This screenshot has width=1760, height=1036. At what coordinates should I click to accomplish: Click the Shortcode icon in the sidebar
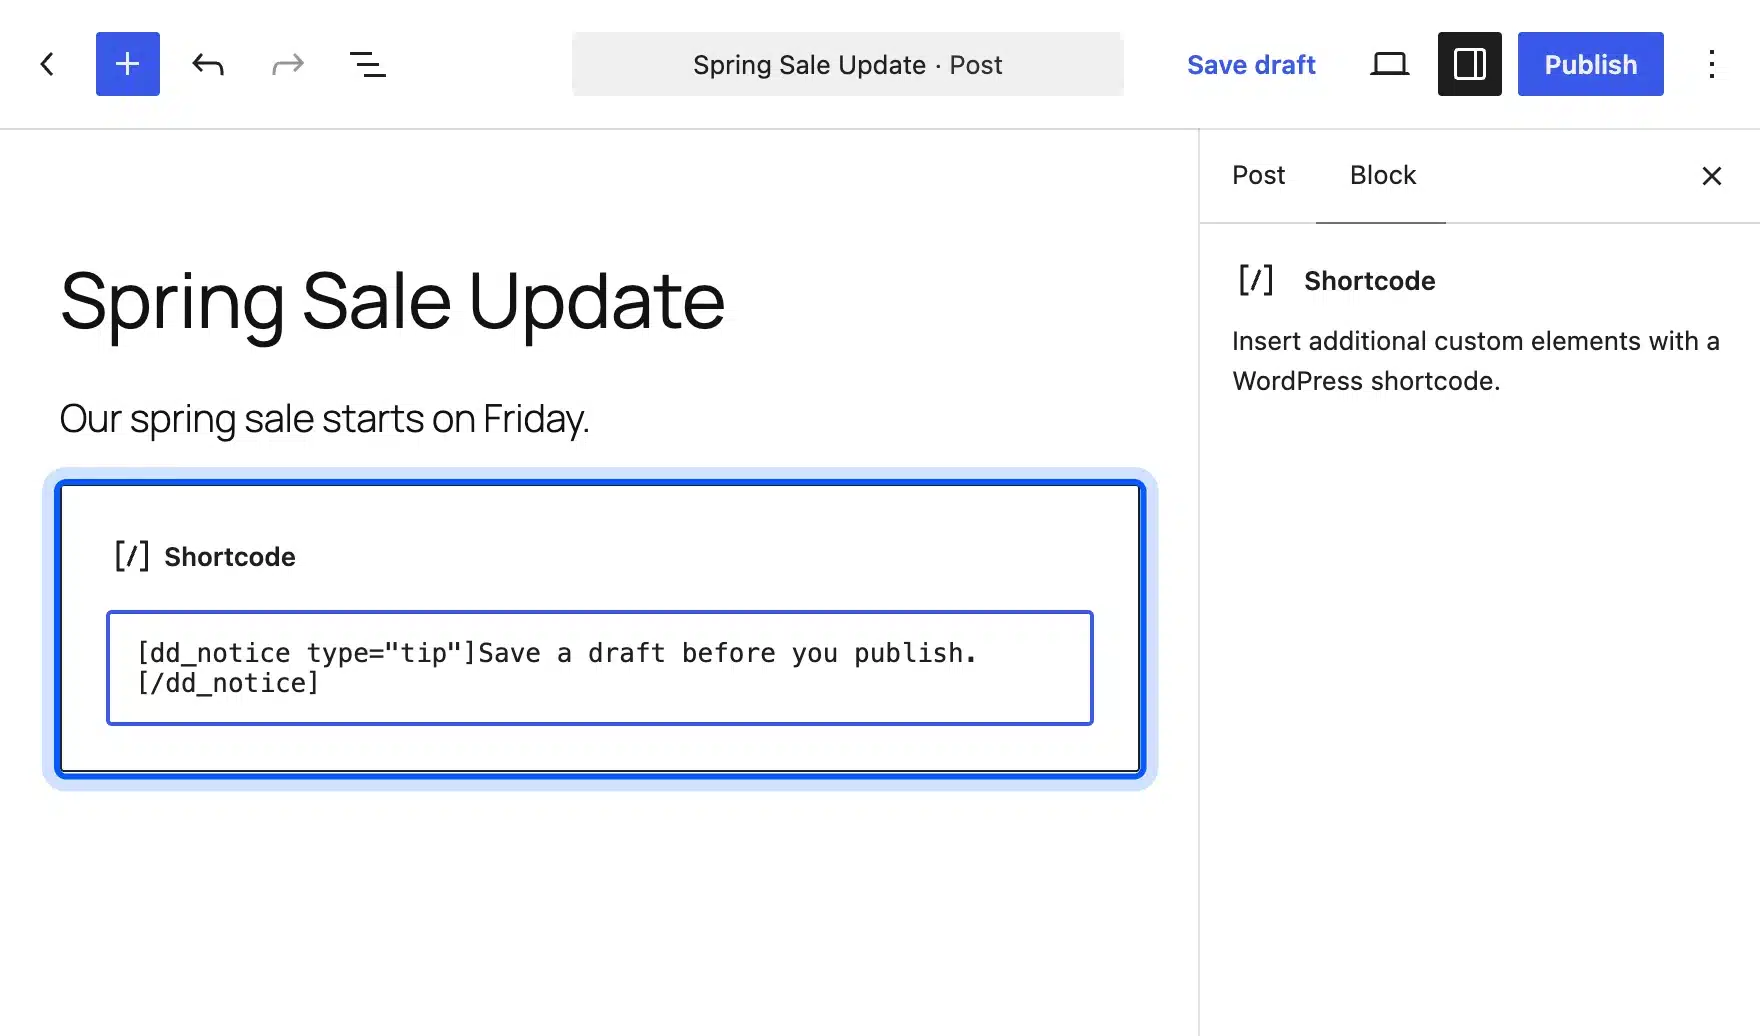tap(1256, 280)
